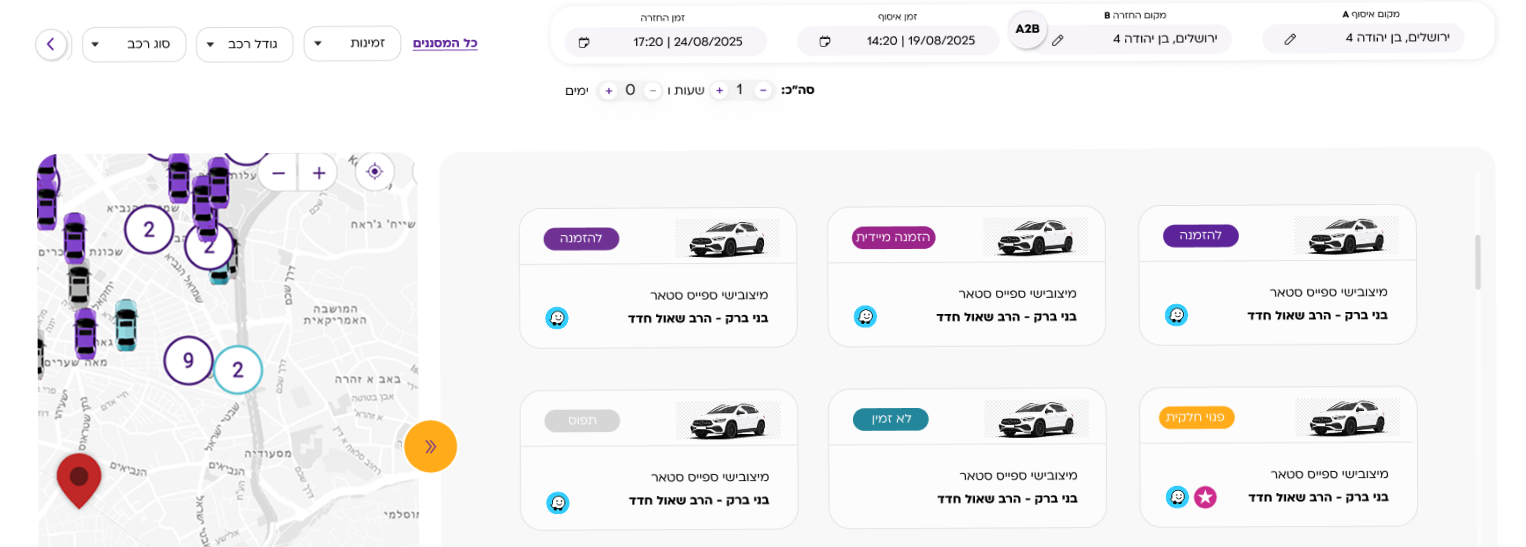The width and height of the screenshot is (1526, 547).
Task: Decrease hours with minus before שעות
Action: click(763, 90)
